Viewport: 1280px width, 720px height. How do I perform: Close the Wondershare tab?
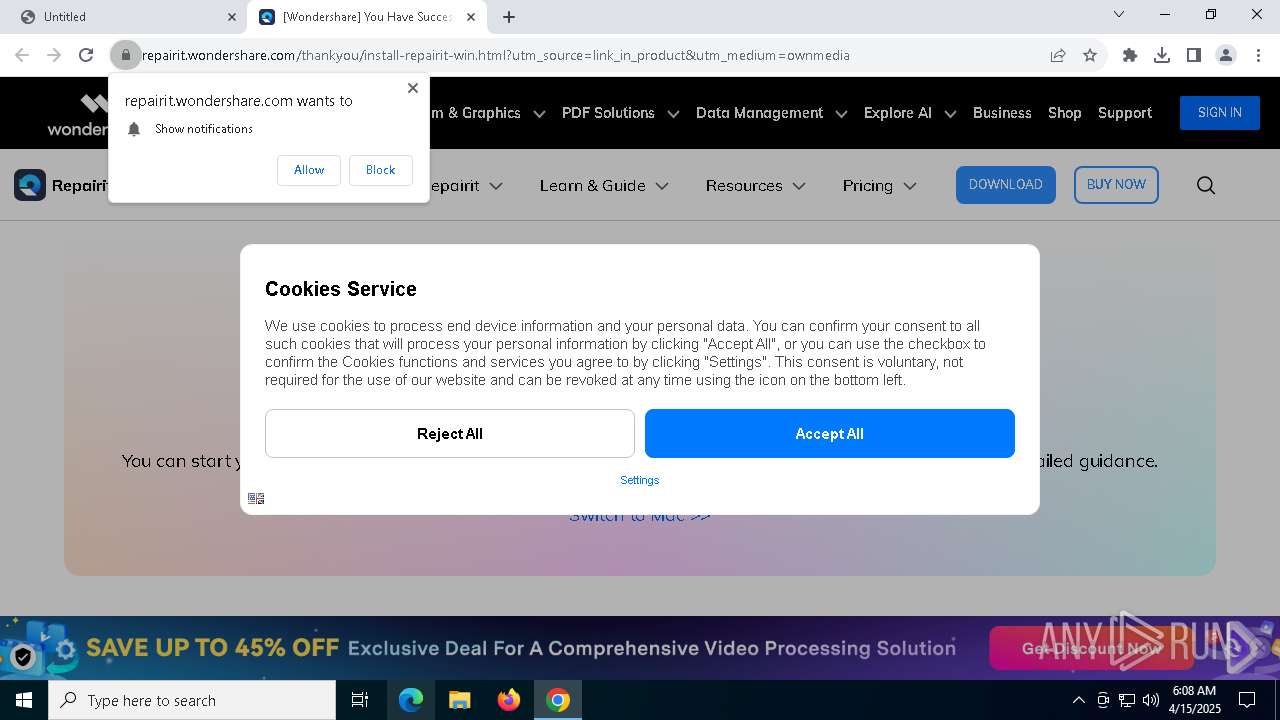(x=472, y=17)
